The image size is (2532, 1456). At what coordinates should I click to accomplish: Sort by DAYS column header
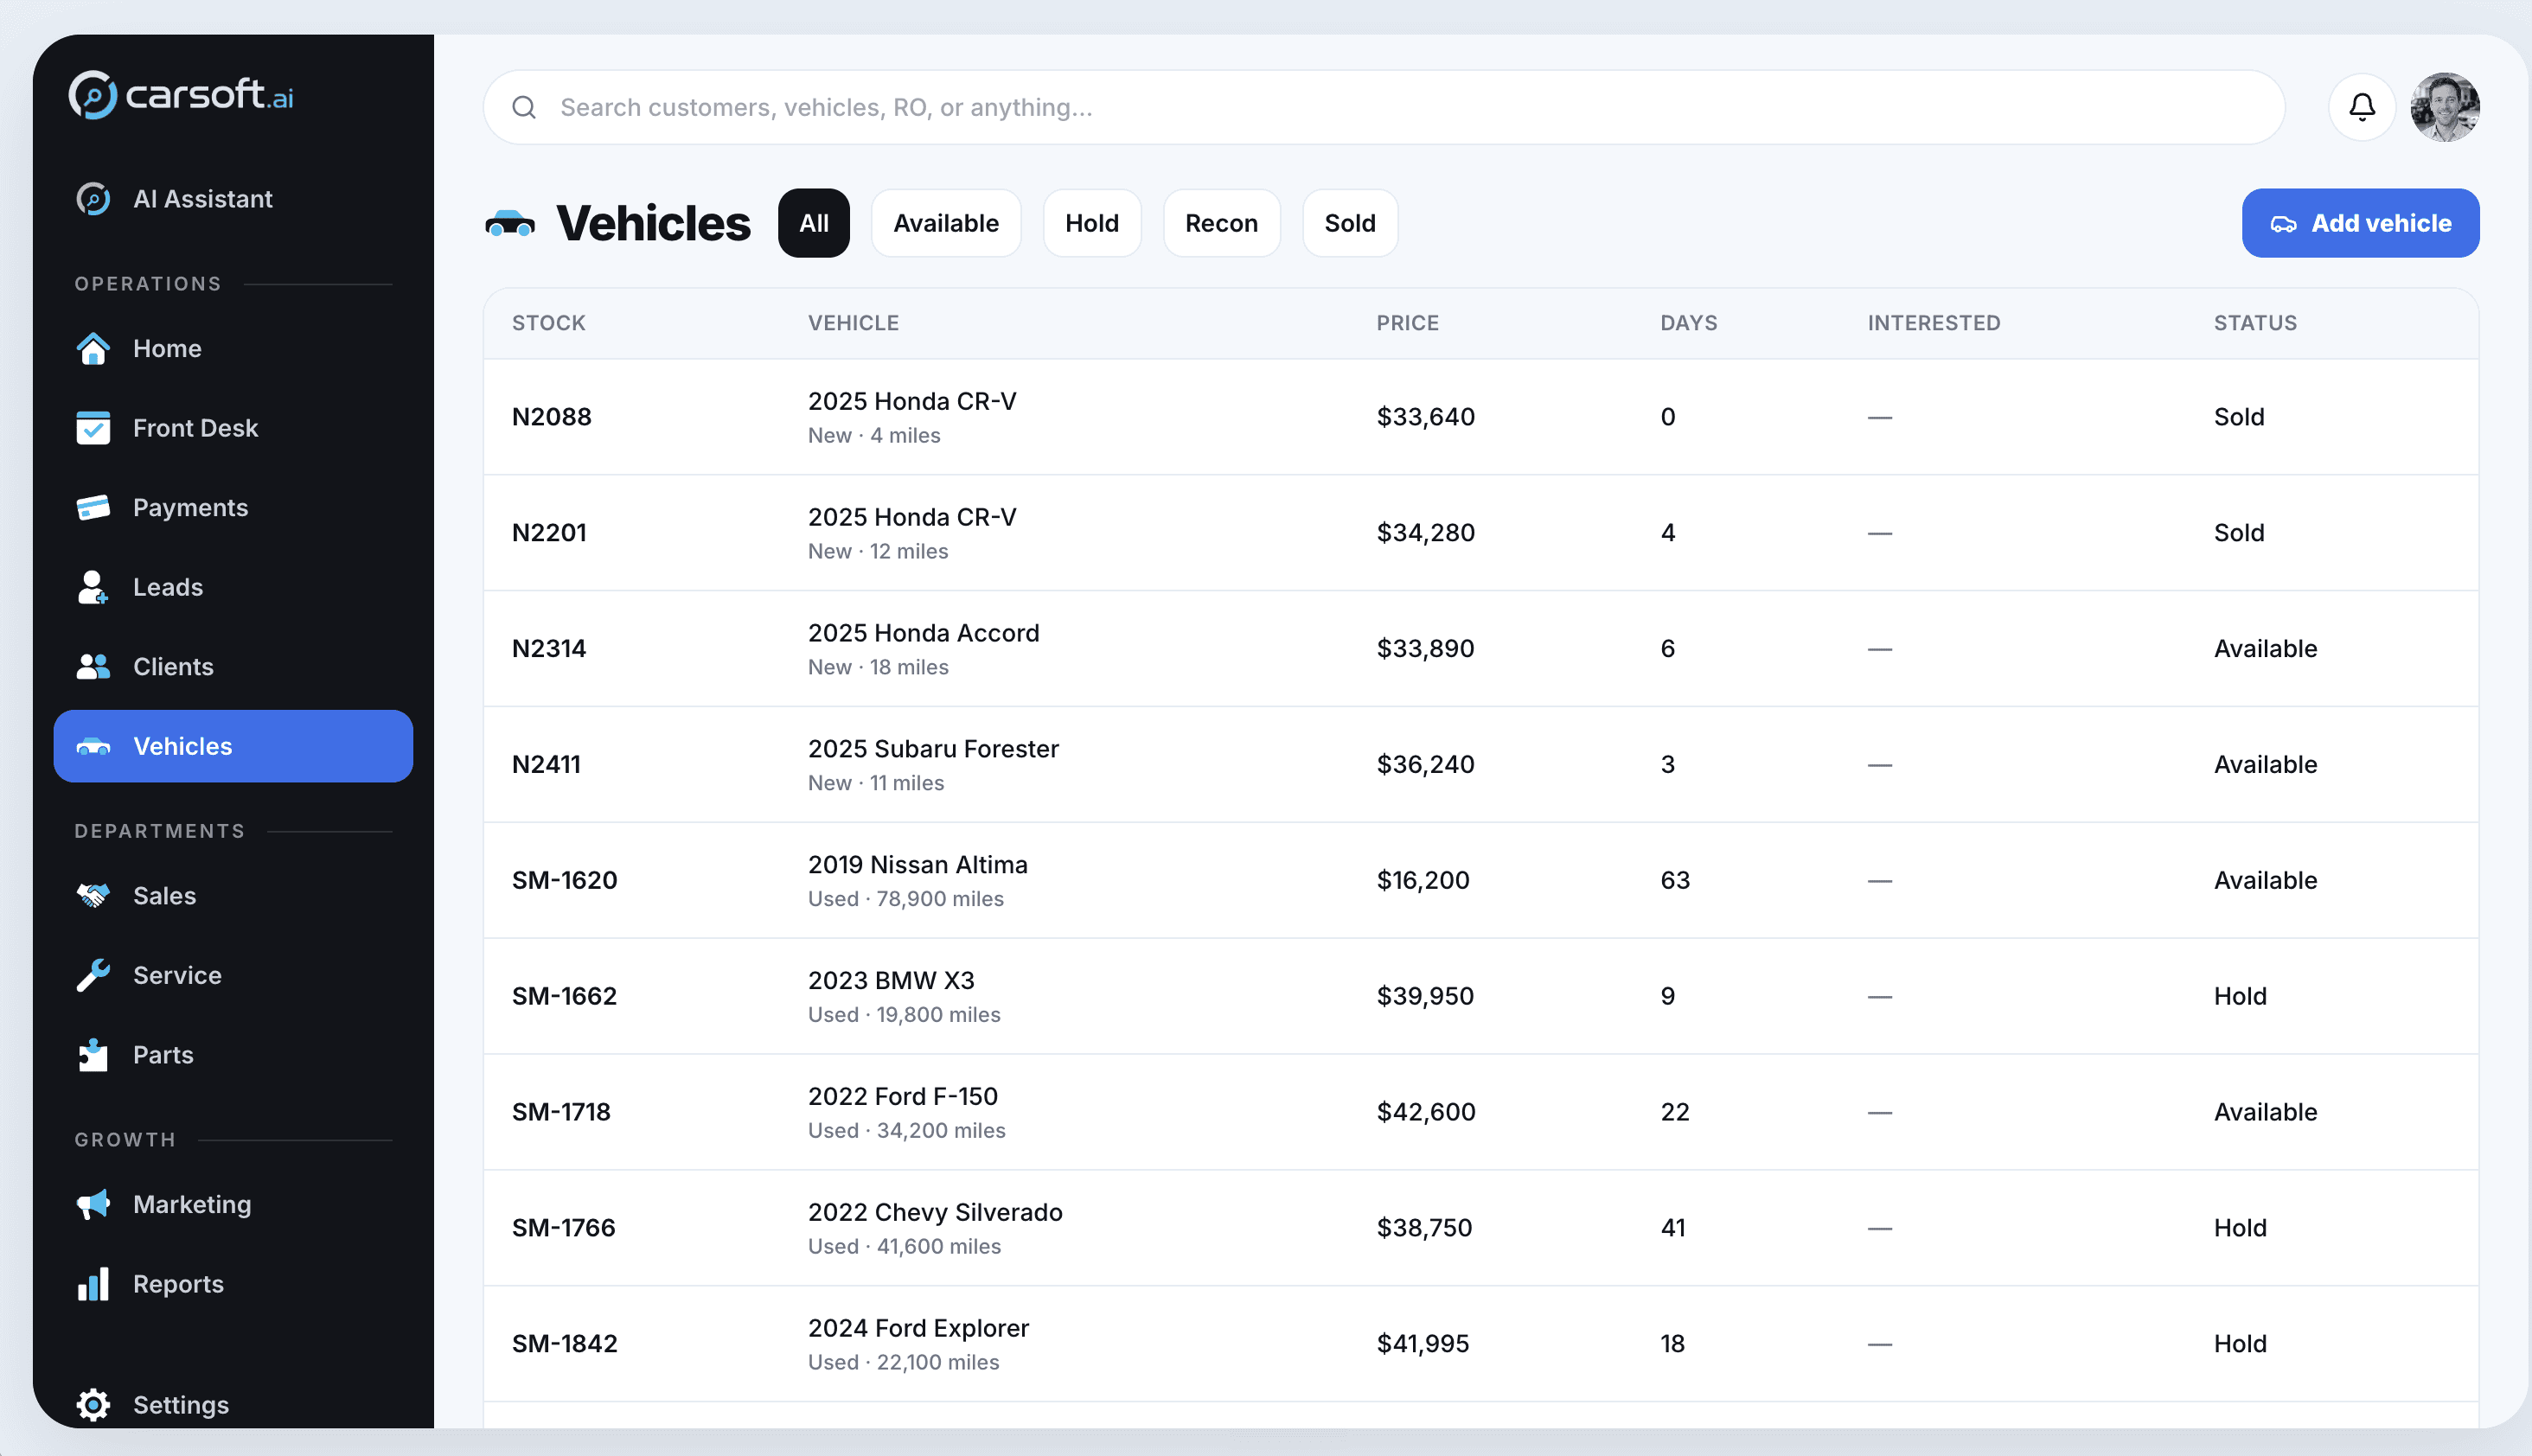1688,323
